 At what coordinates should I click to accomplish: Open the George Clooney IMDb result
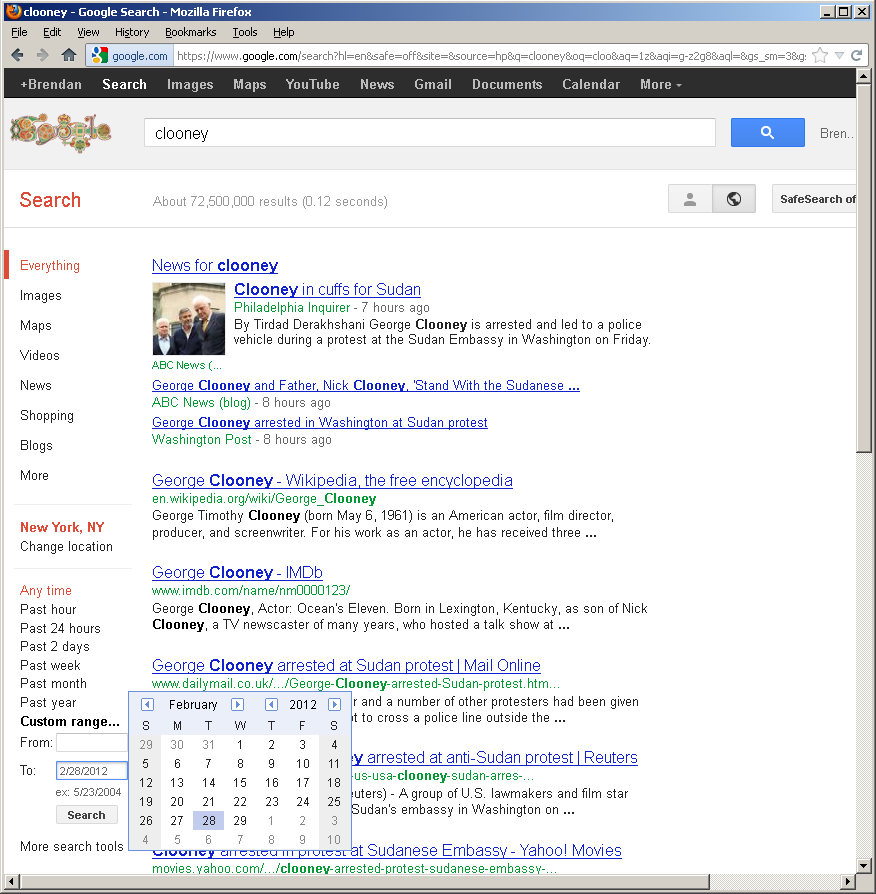pos(237,572)
